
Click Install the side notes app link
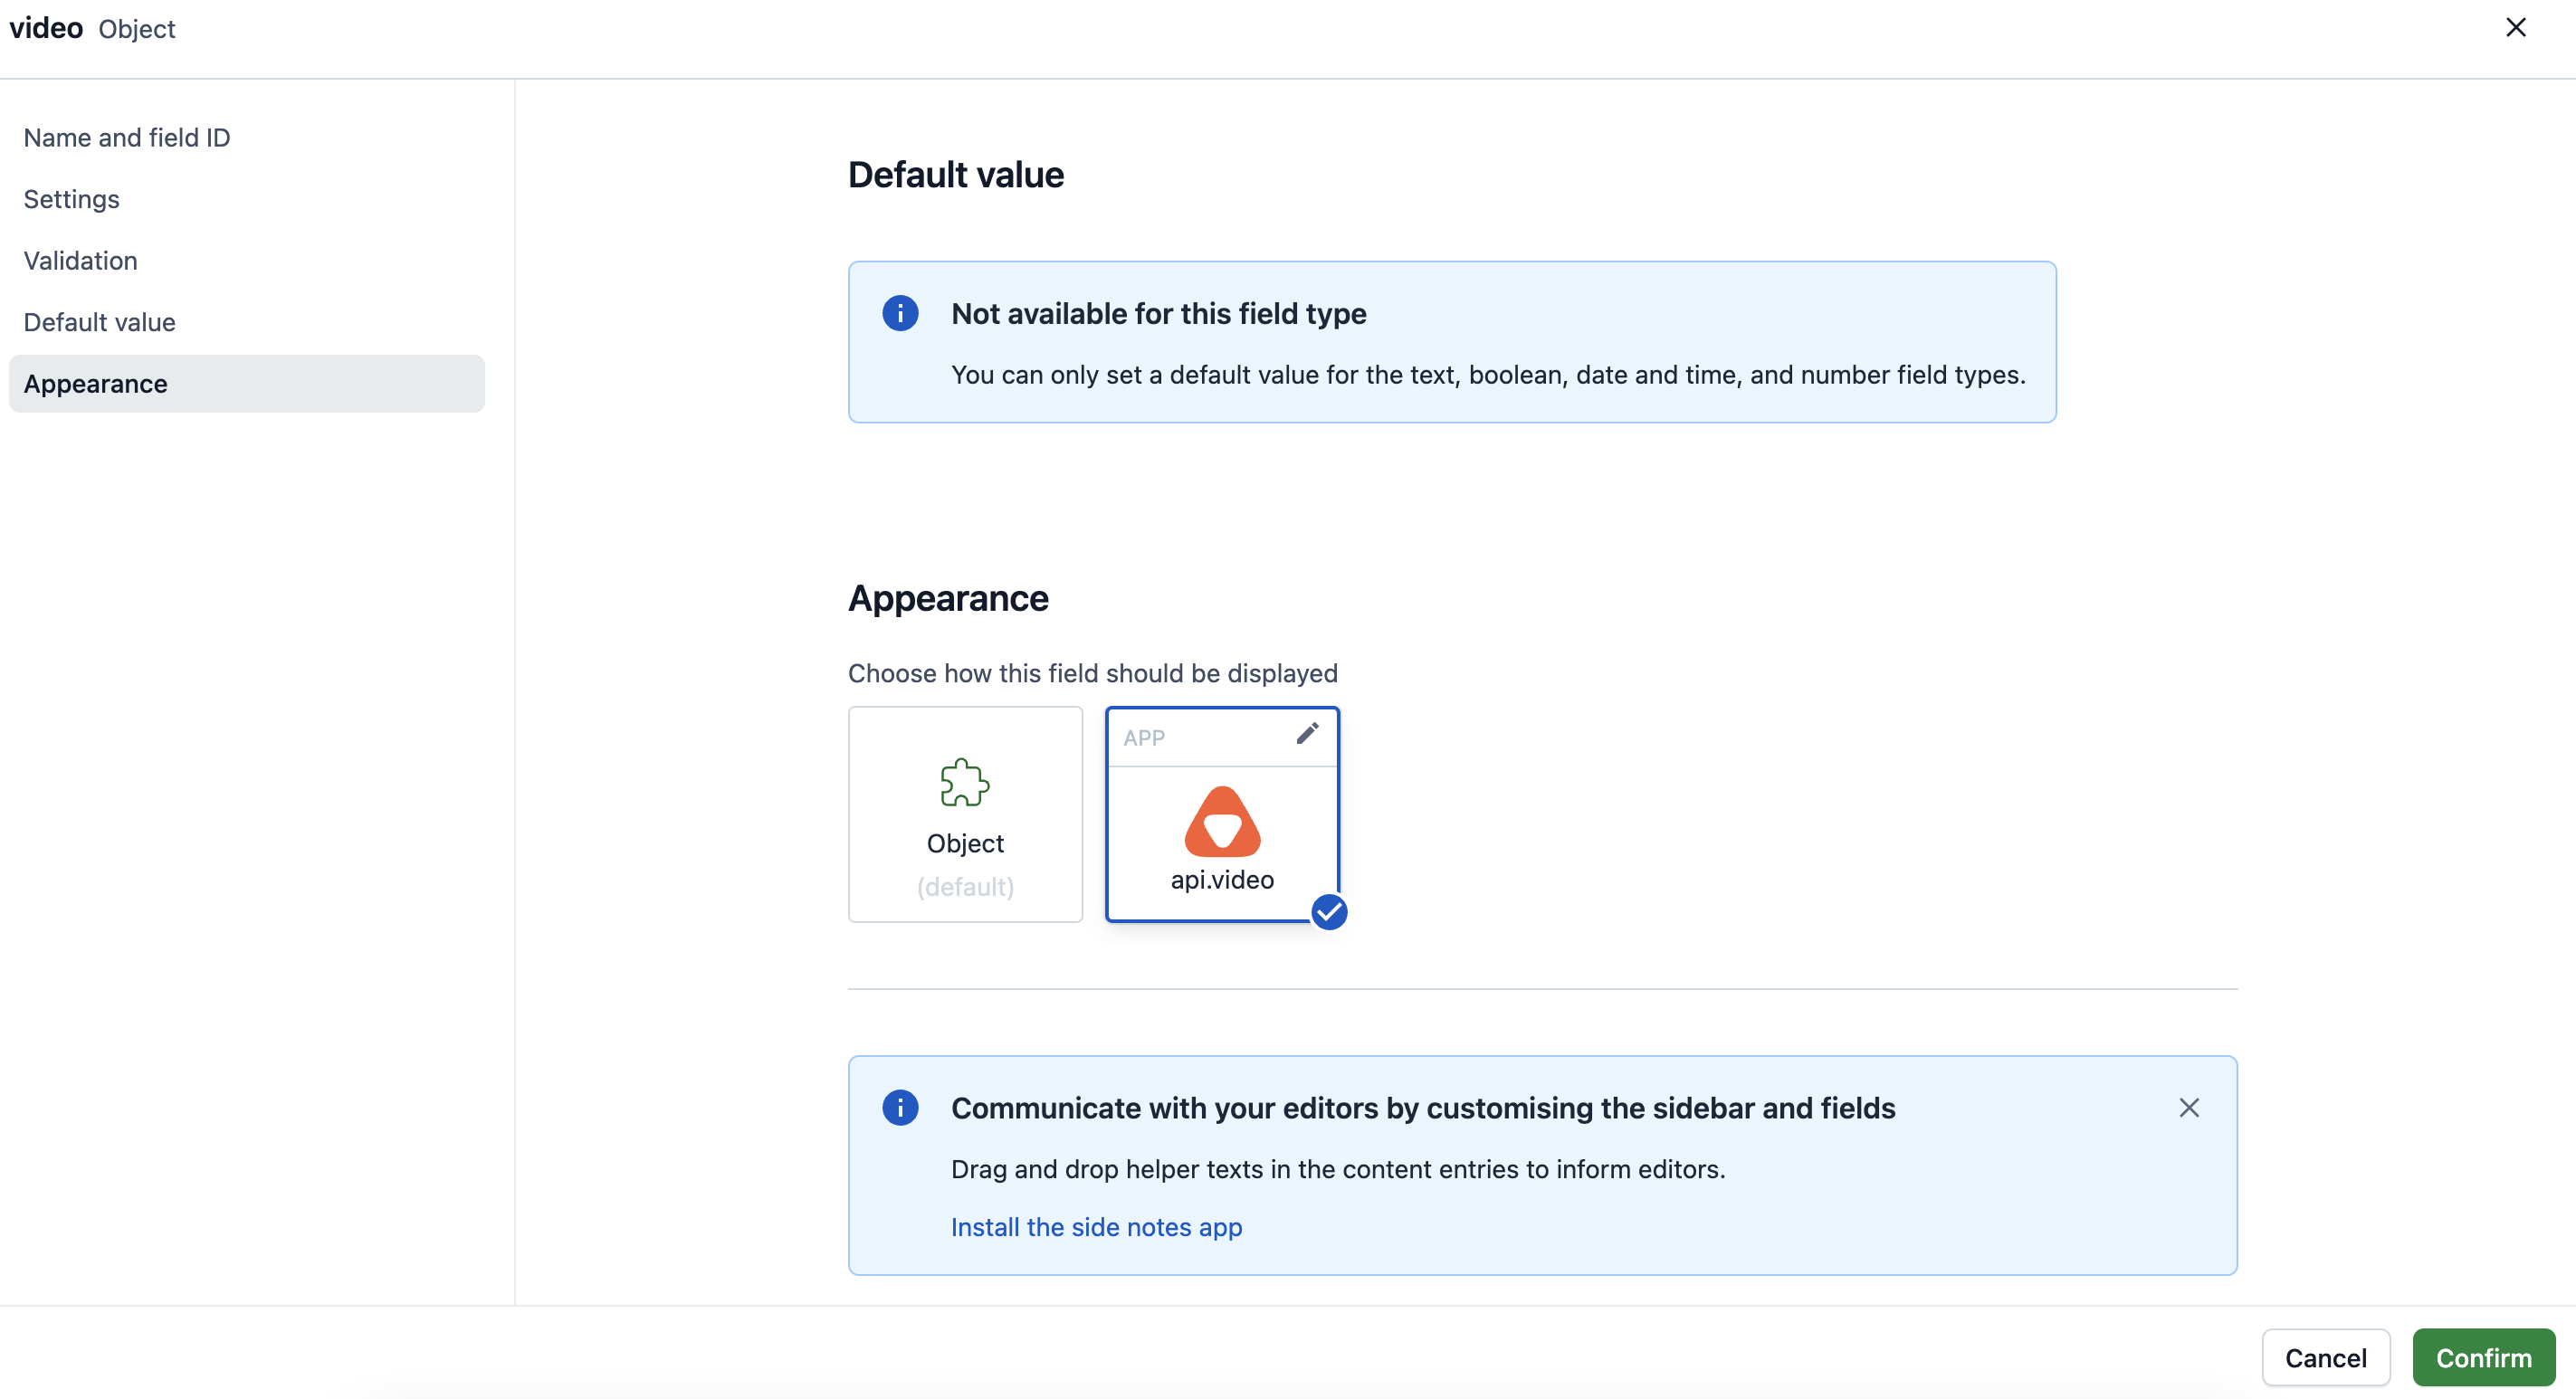point(1096,1227)
